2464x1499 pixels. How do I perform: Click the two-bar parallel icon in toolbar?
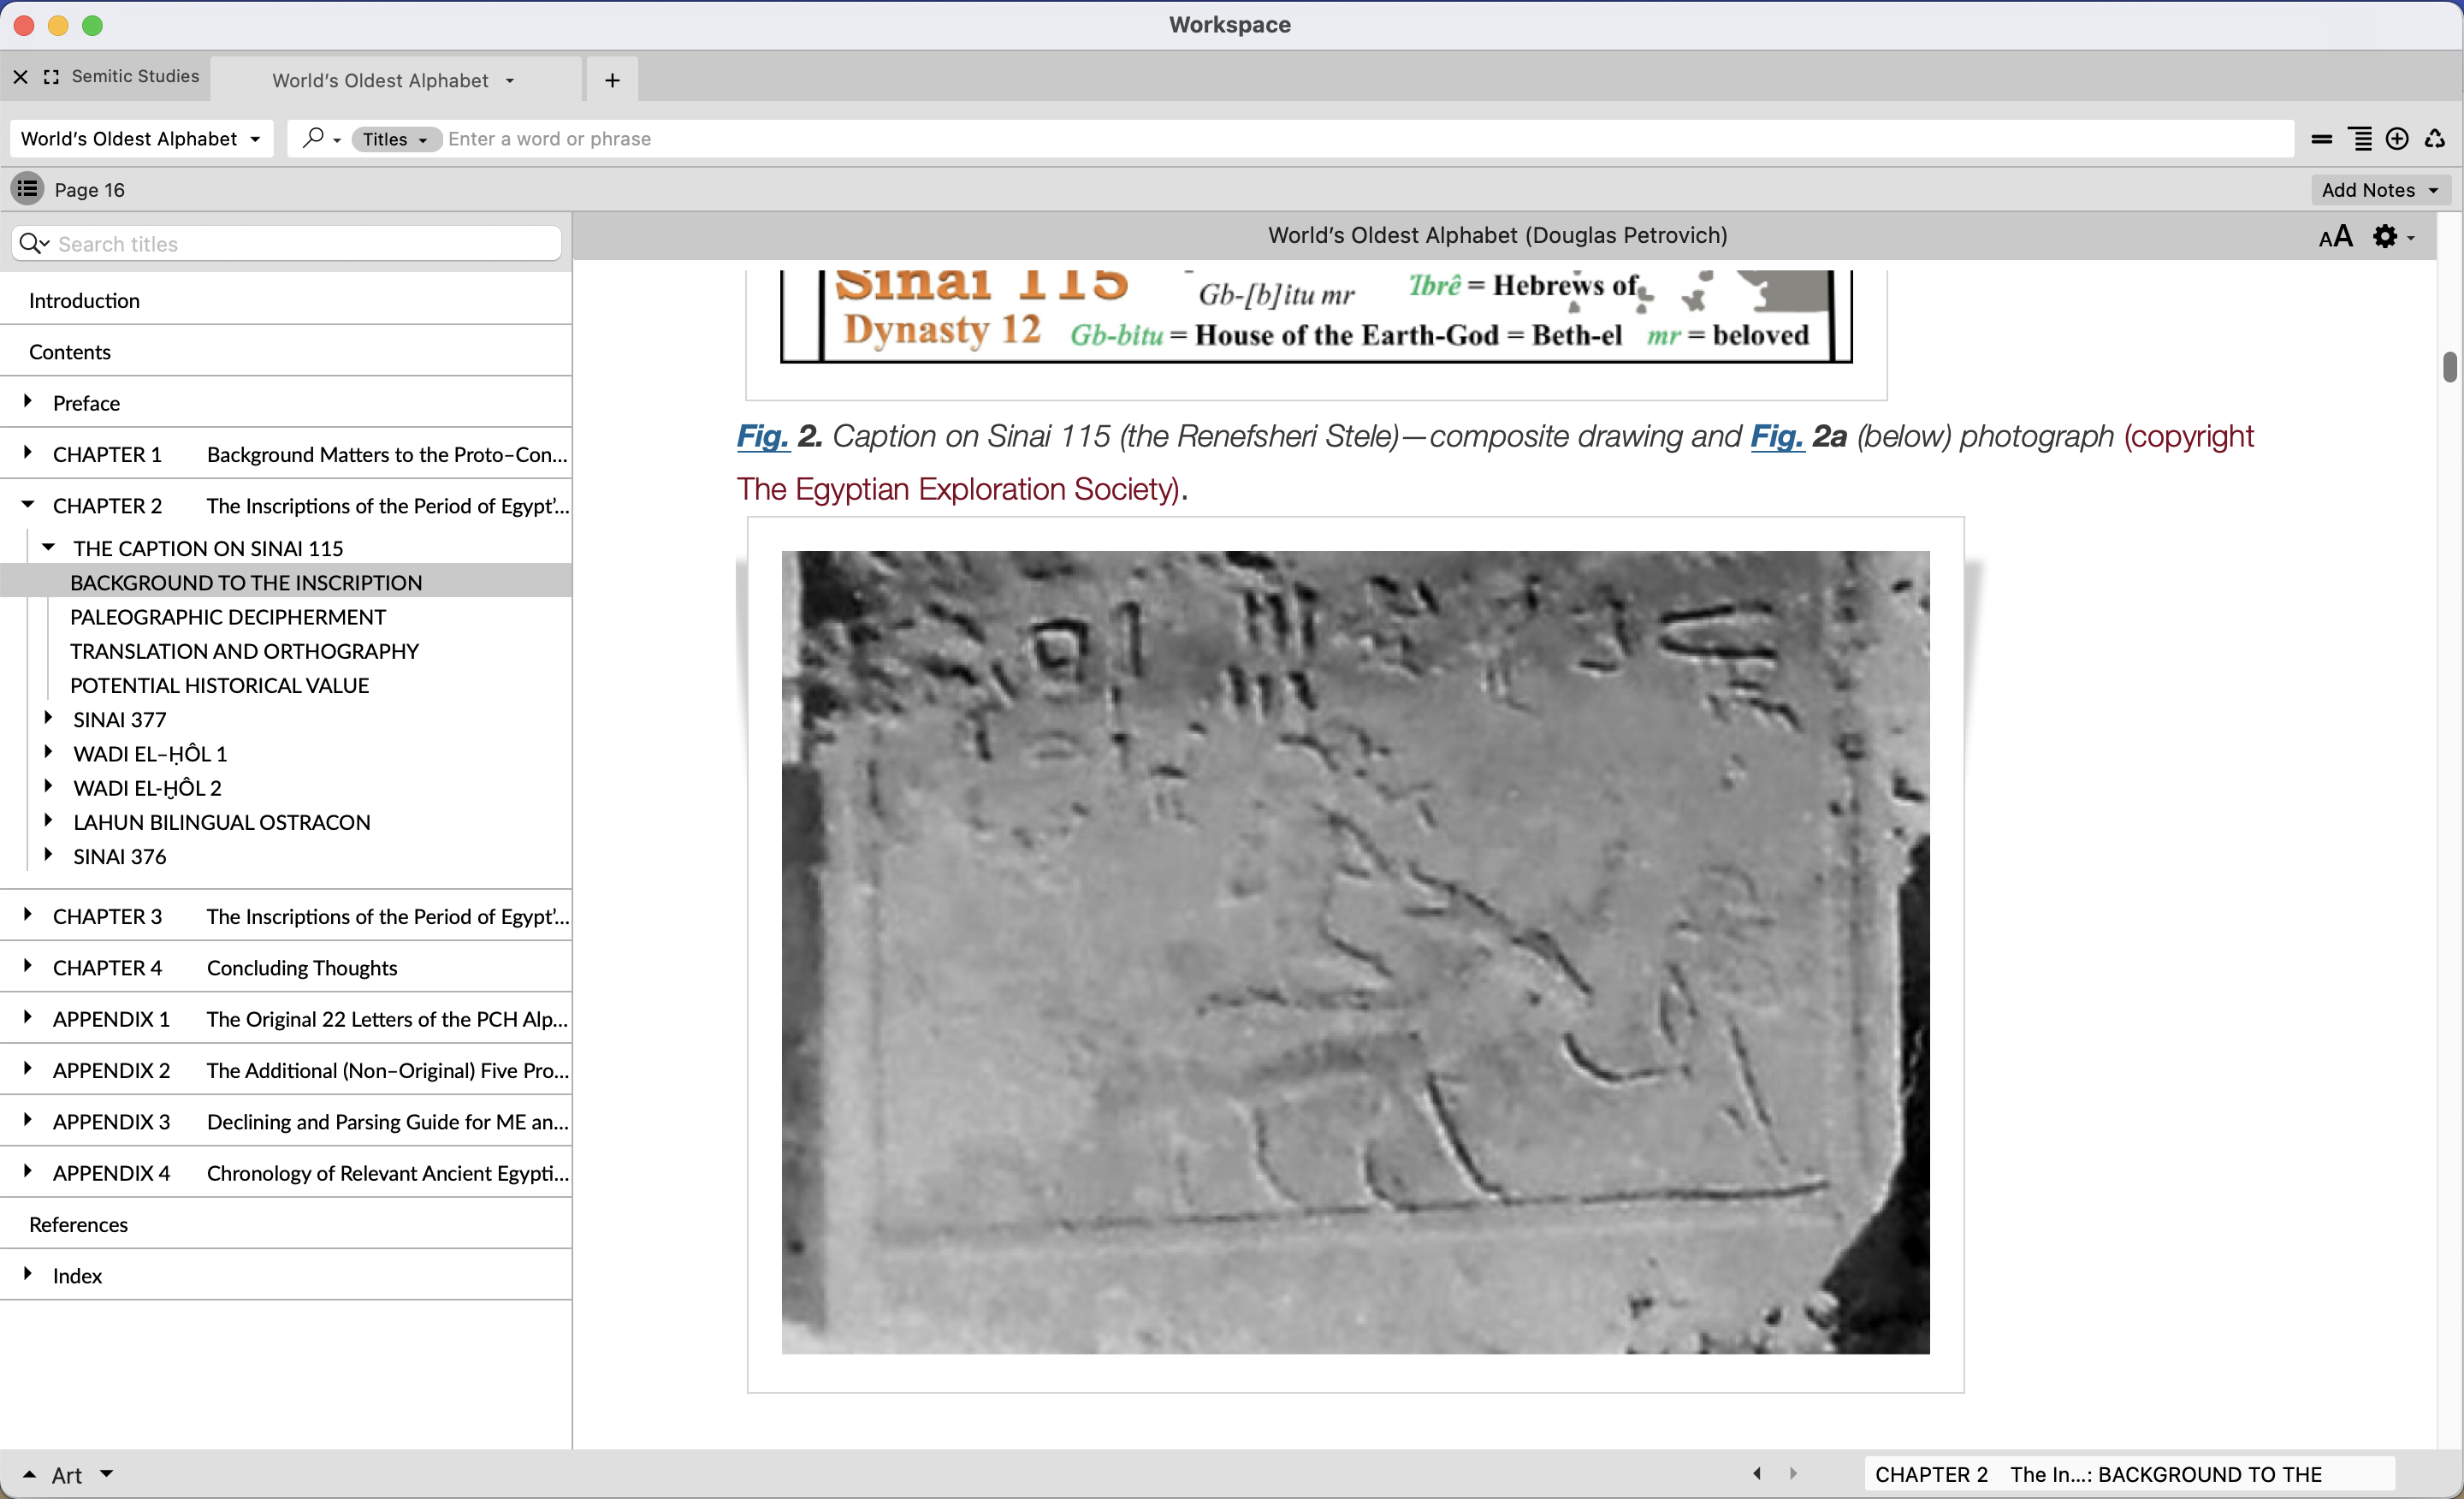(2322, 139)
